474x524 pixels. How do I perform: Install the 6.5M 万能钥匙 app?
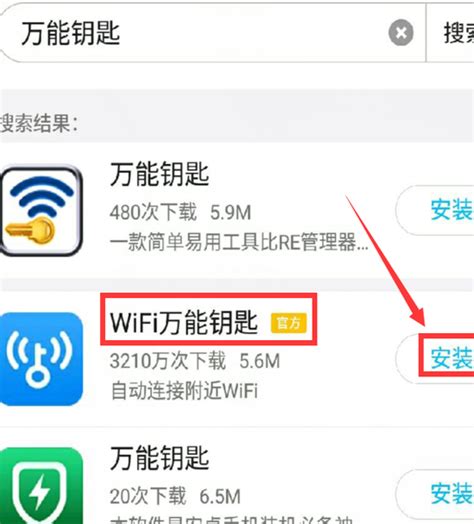(435, 494)
